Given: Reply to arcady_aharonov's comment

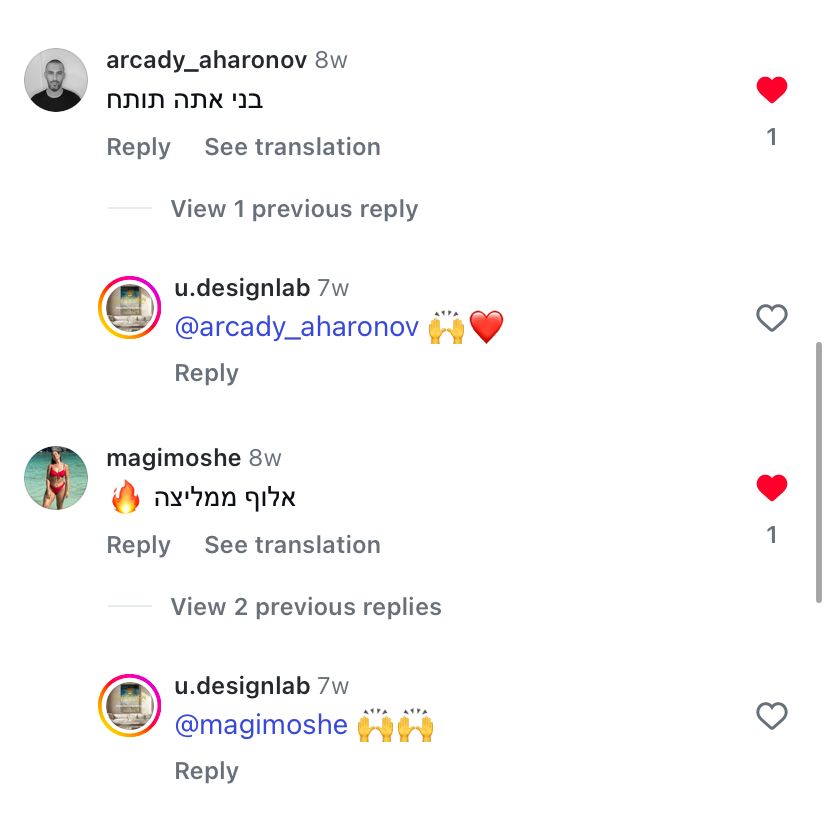Looking at the screenshot, I should click(x=138, y=147).
